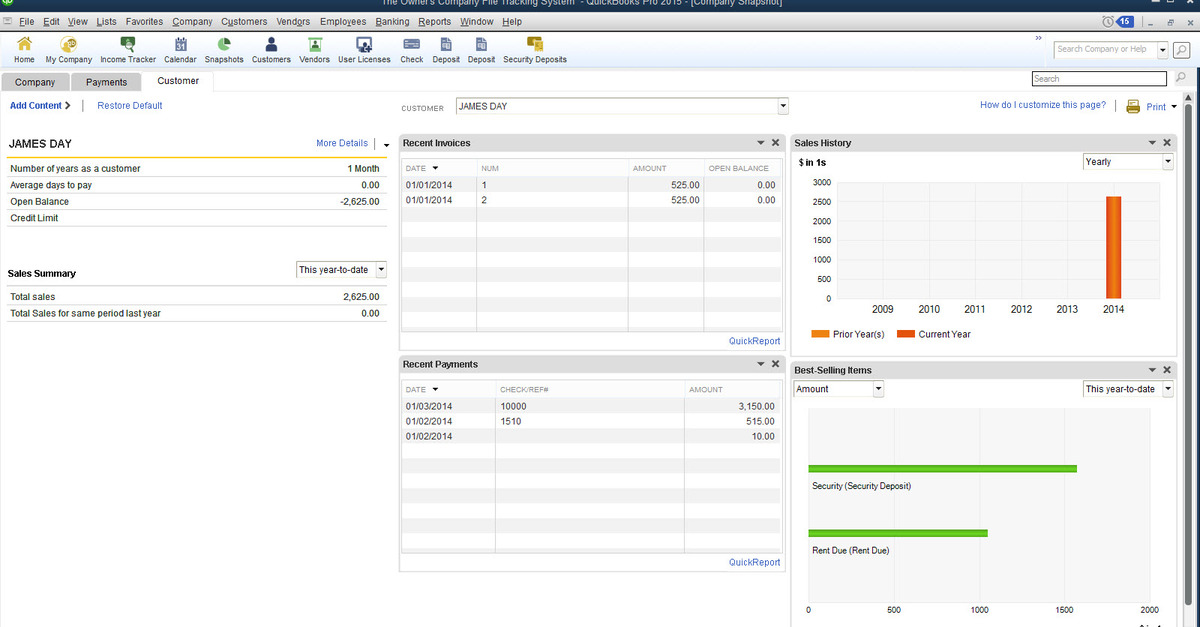The height and width of the screenshot is (627, 1200).
Task: Click the User Licenses icon
Action: click(364, 44)
